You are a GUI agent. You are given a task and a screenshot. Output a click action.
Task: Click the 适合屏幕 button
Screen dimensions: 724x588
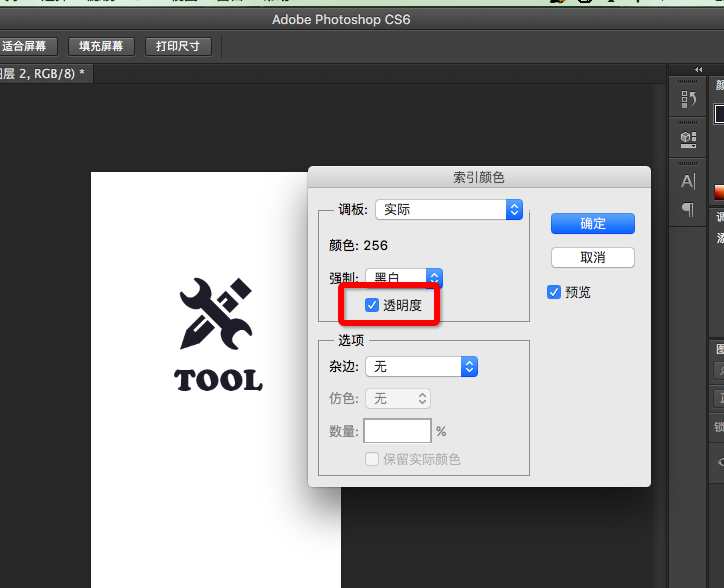tap(28, 47)
